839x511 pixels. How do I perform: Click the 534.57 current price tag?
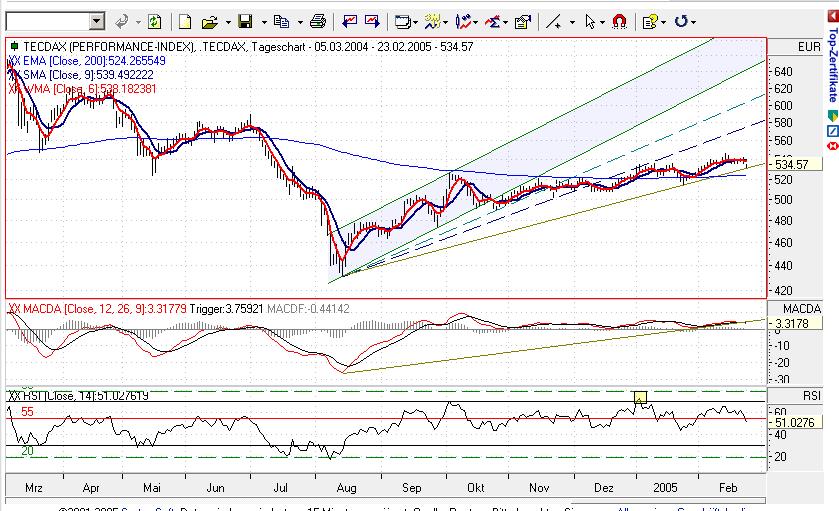[x=795, y=165]
